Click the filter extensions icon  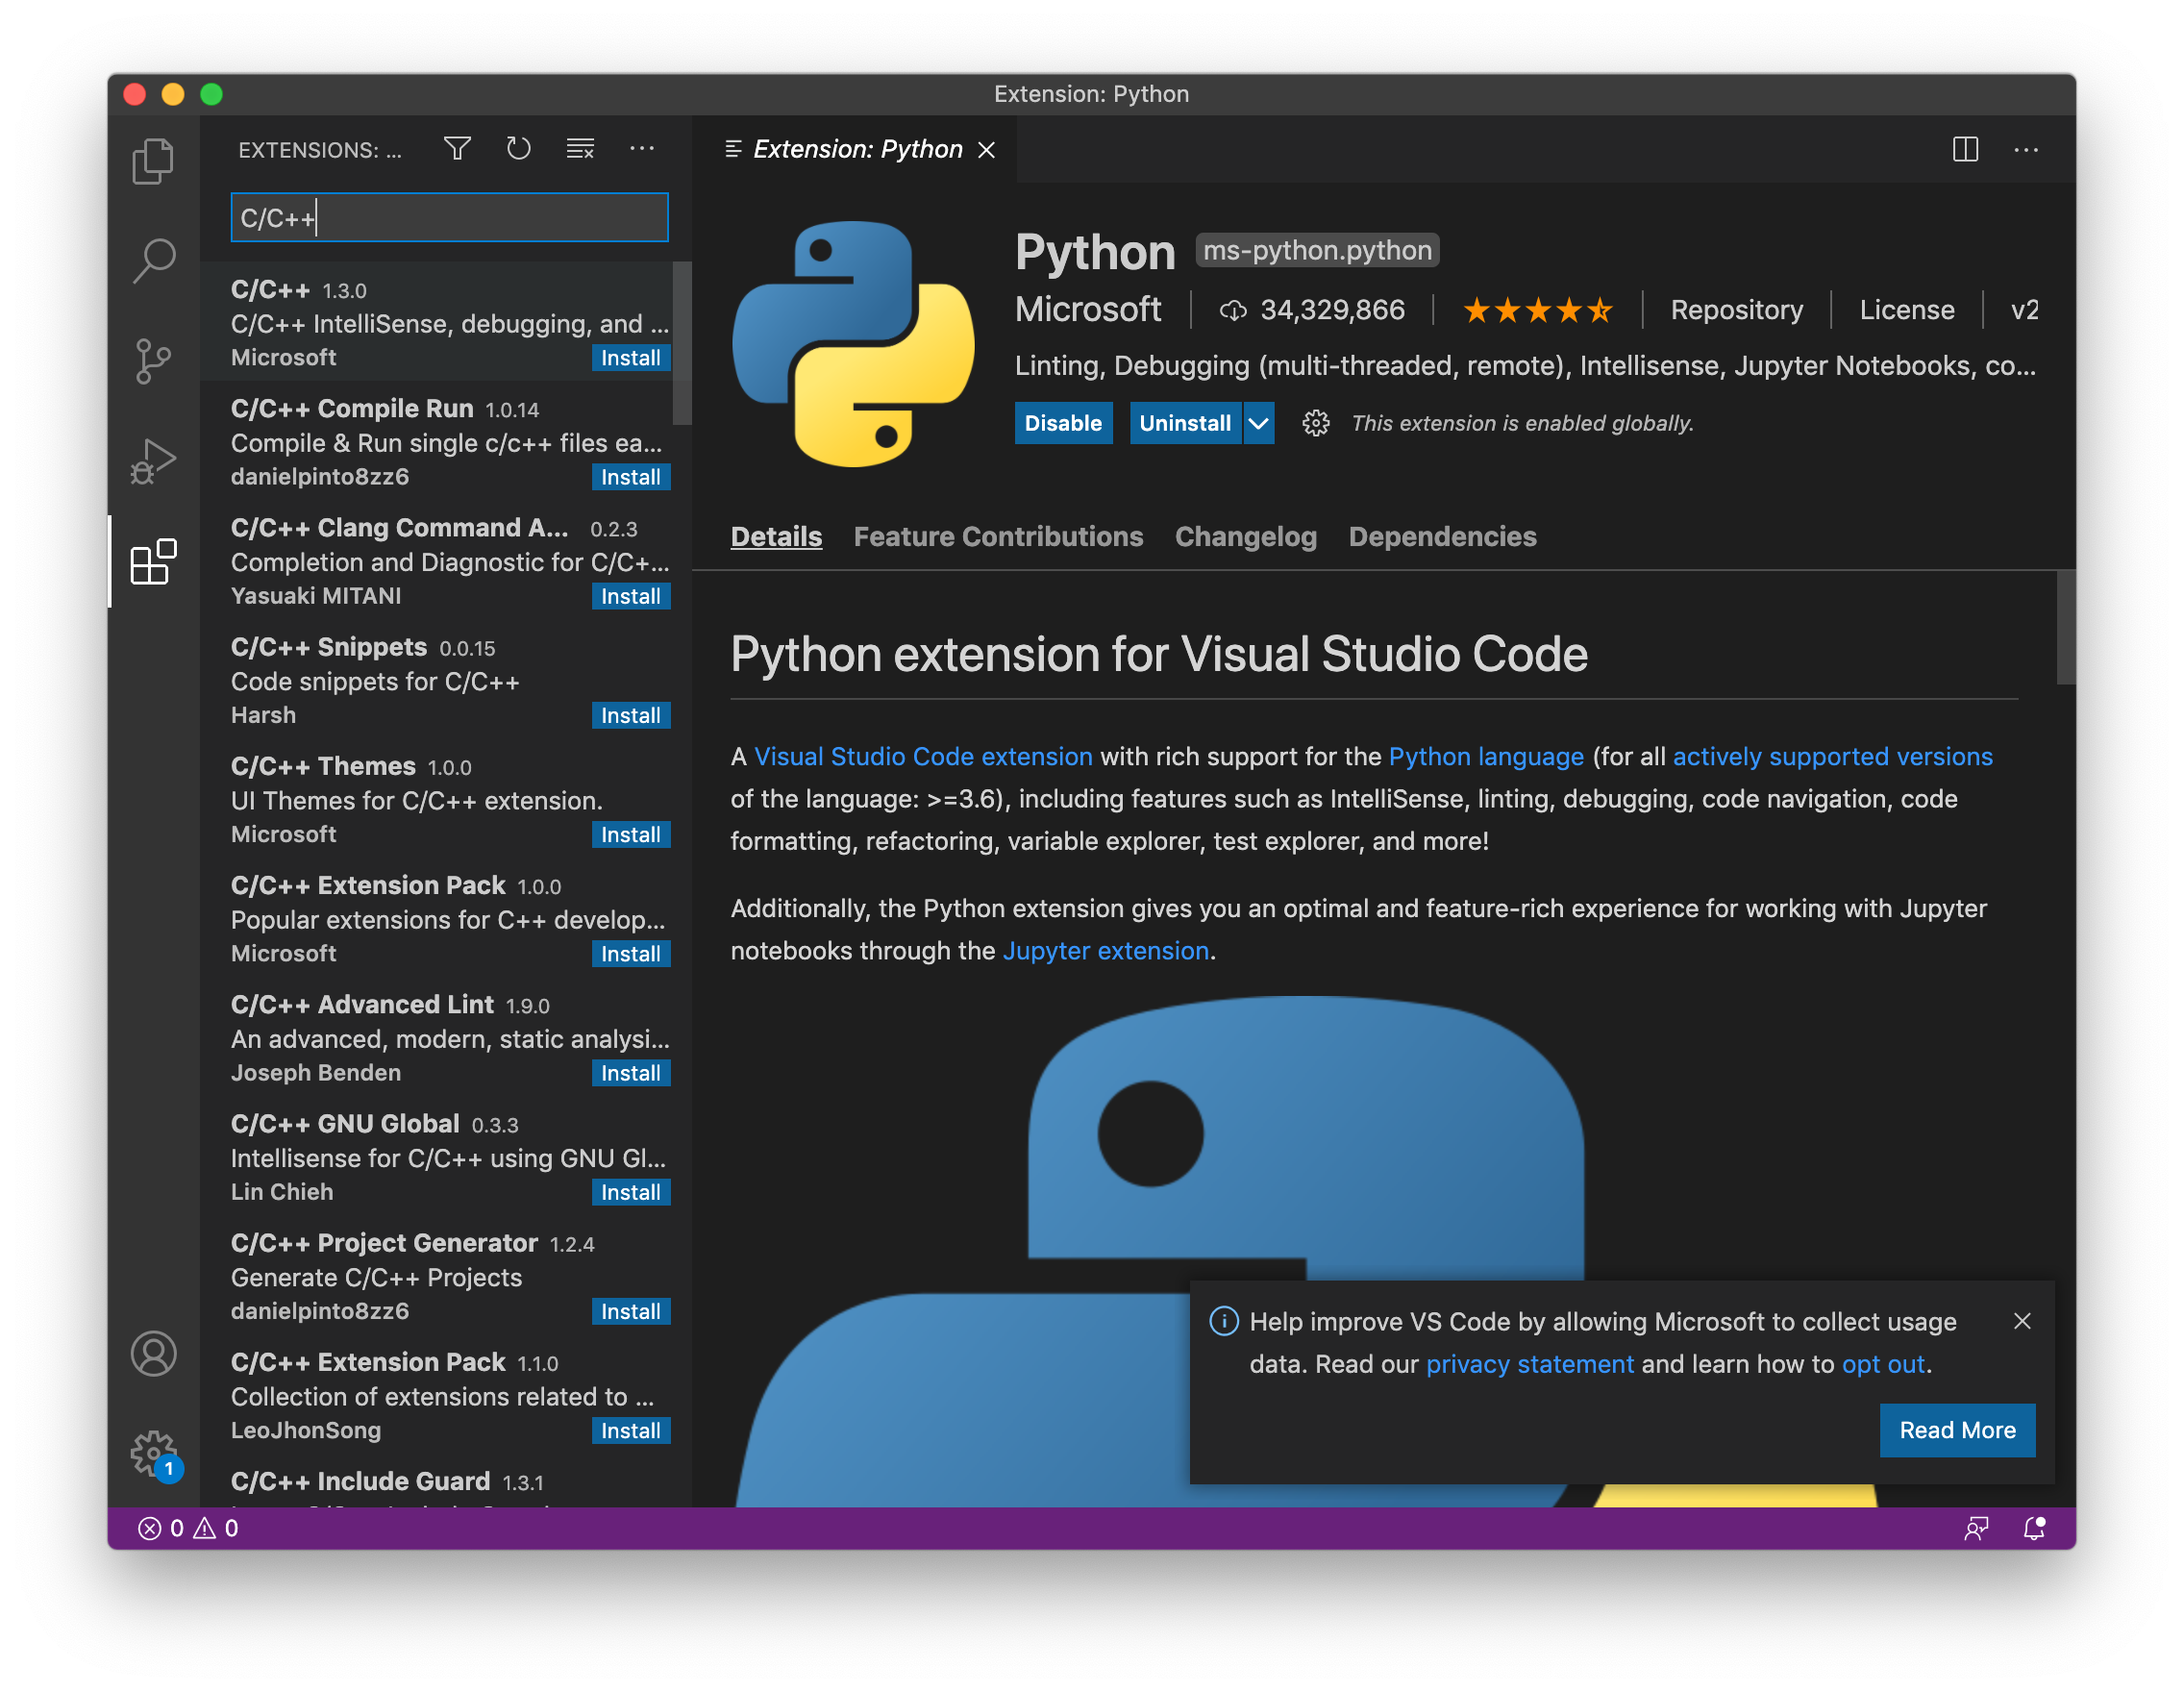[x=459, y=151]
